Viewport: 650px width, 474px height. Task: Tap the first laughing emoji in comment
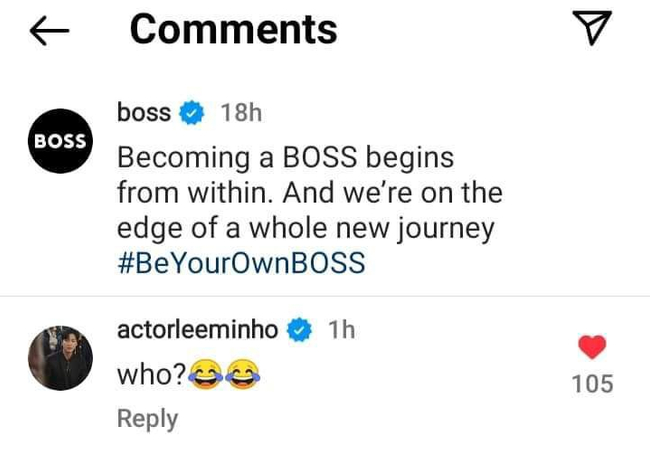click(x=206, y=375)
